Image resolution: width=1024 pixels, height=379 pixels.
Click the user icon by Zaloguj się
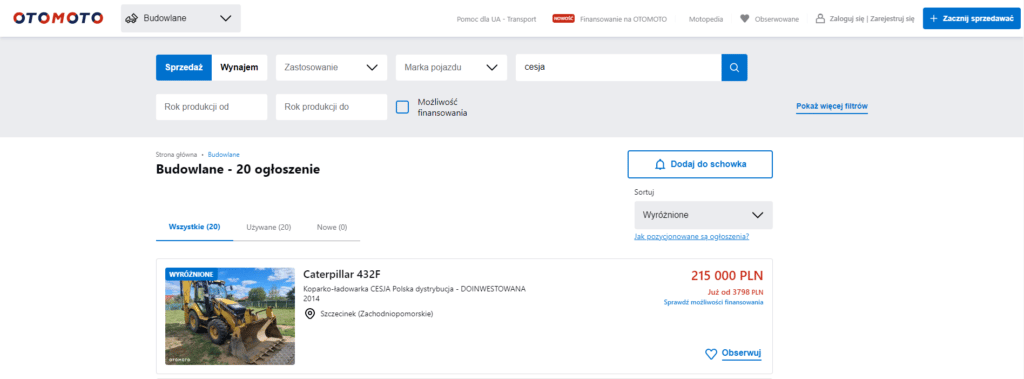(820, 19)
